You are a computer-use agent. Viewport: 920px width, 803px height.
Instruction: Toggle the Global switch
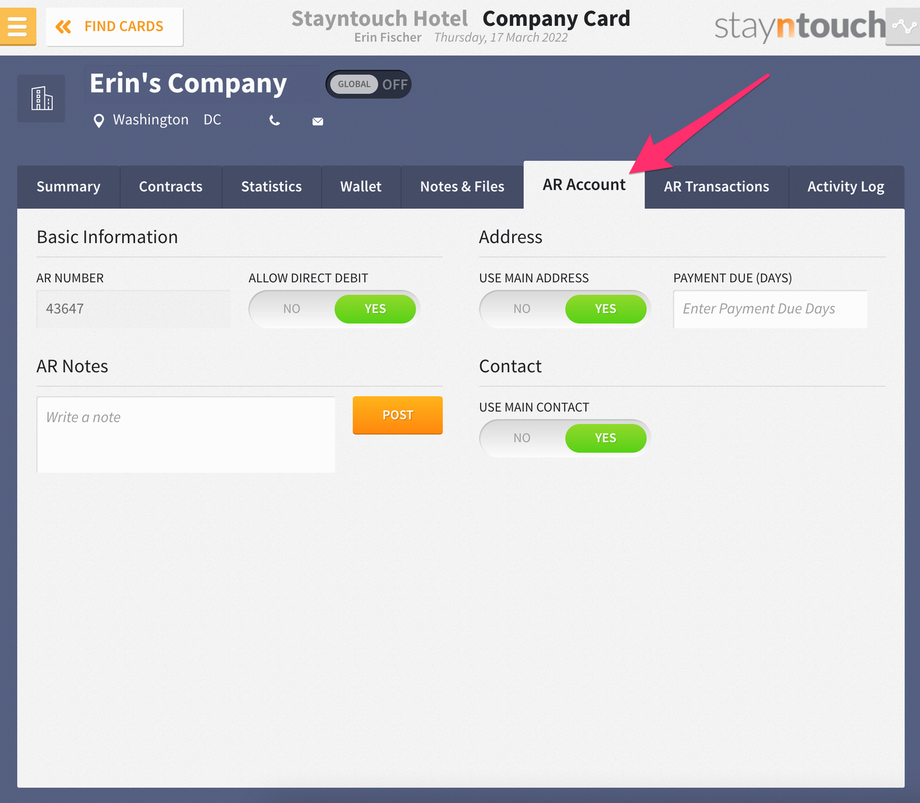tap(368, 84)
